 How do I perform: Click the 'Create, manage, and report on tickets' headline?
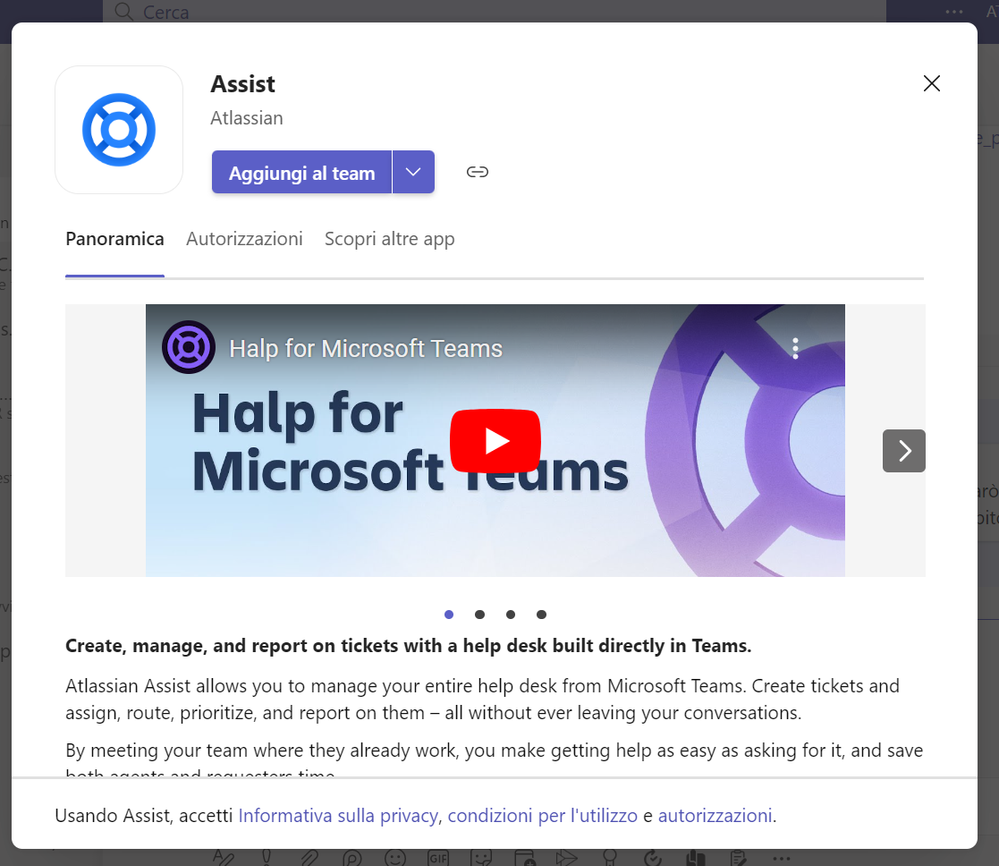pyautogui.click(x=408, y=646)
